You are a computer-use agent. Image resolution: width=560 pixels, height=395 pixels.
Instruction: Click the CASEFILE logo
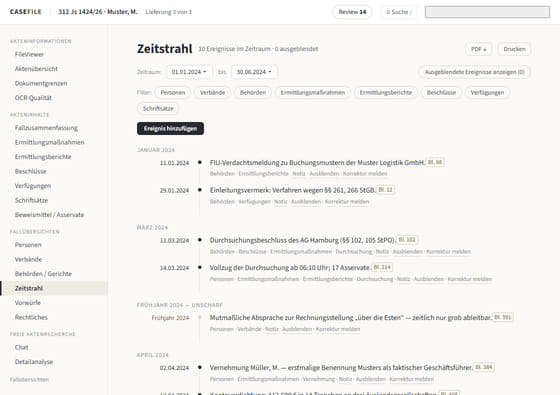click(26, 12)
